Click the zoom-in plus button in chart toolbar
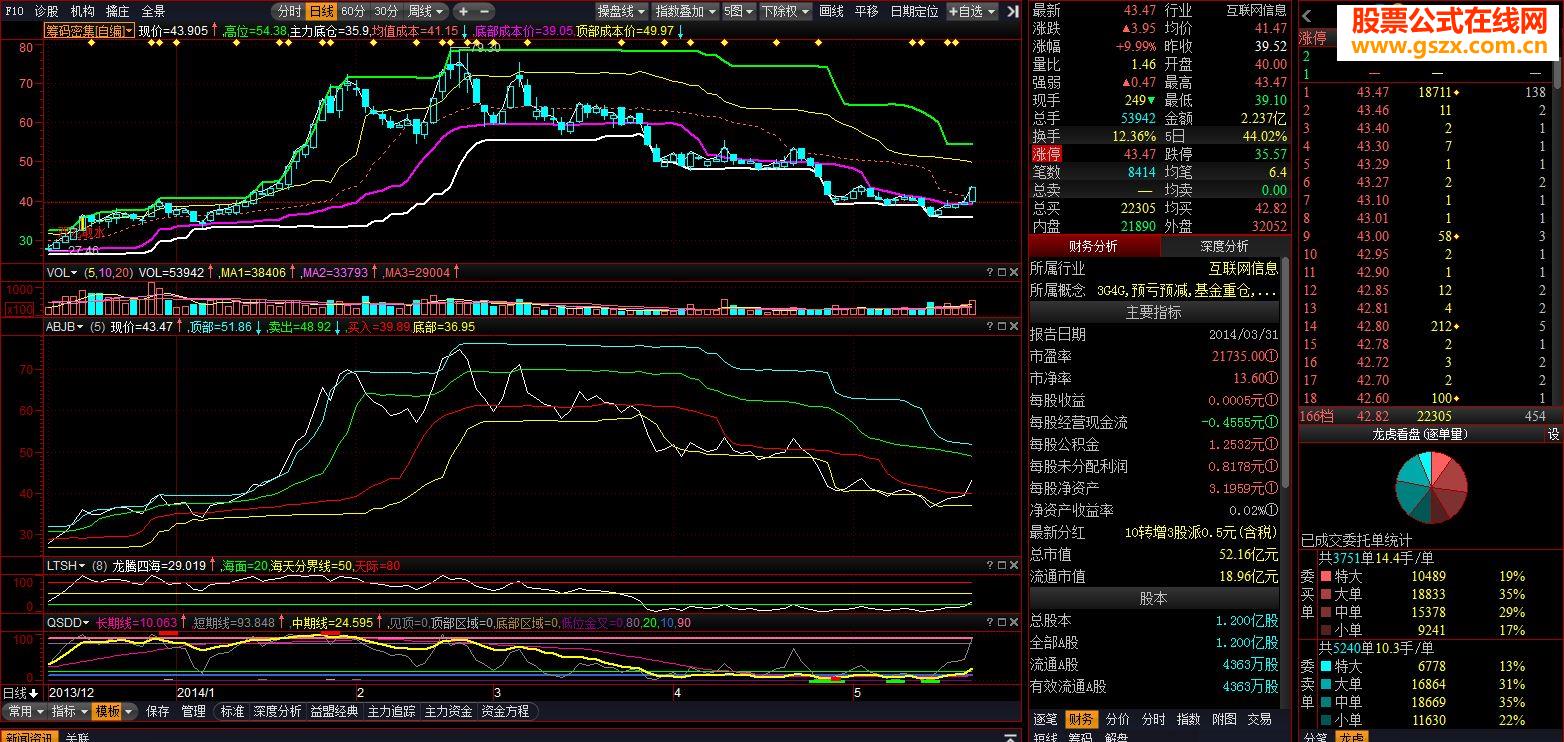This screenshot has height=742, width=1564. [x=463, y=11]
